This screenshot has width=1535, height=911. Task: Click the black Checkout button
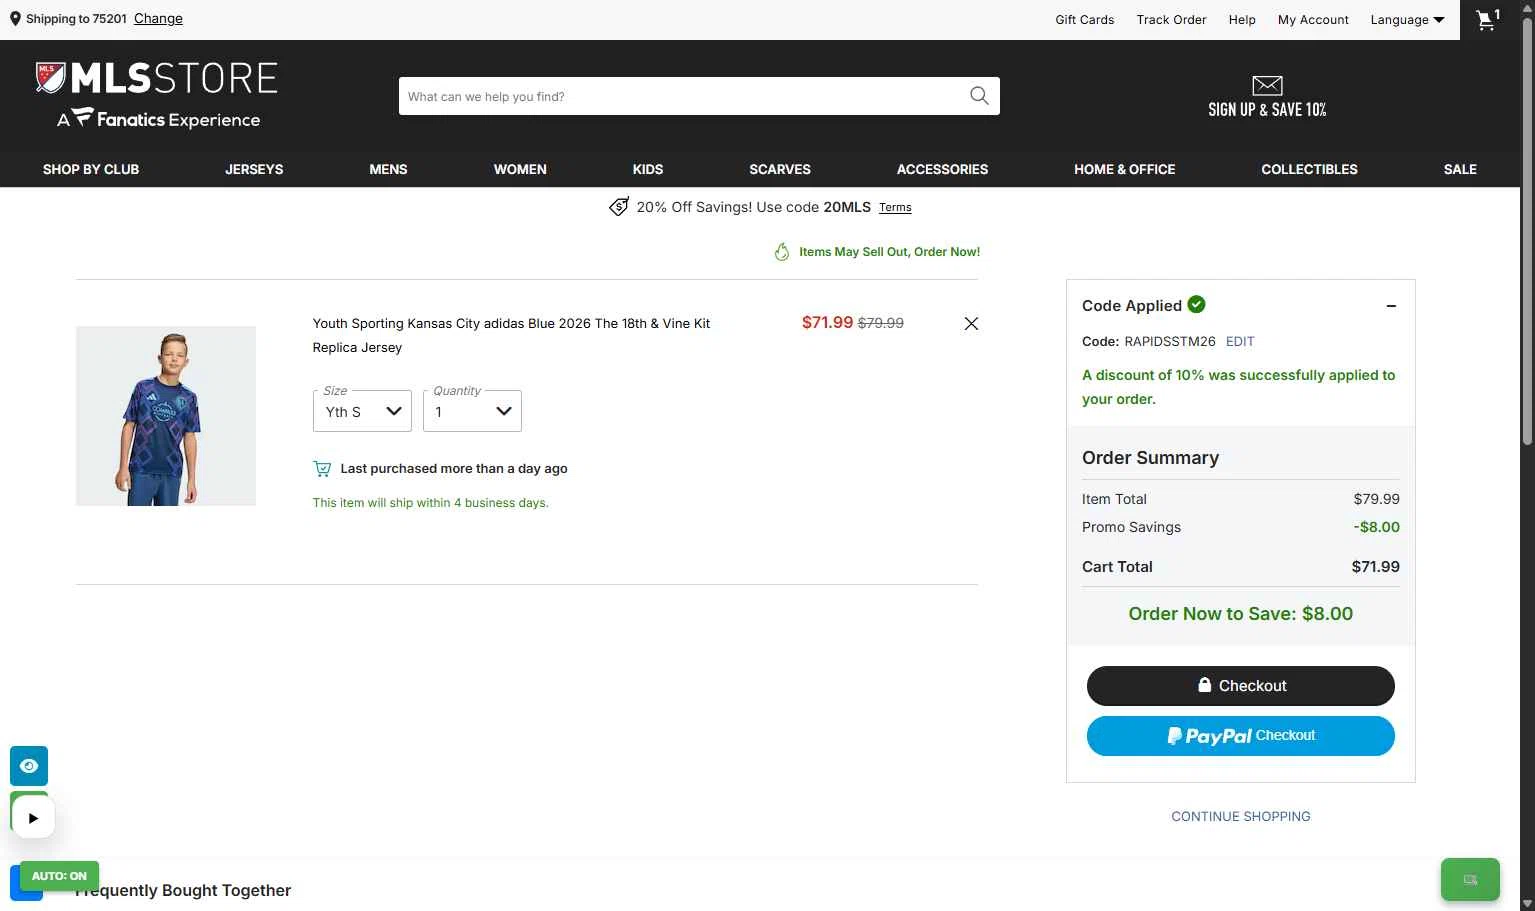1241,686
